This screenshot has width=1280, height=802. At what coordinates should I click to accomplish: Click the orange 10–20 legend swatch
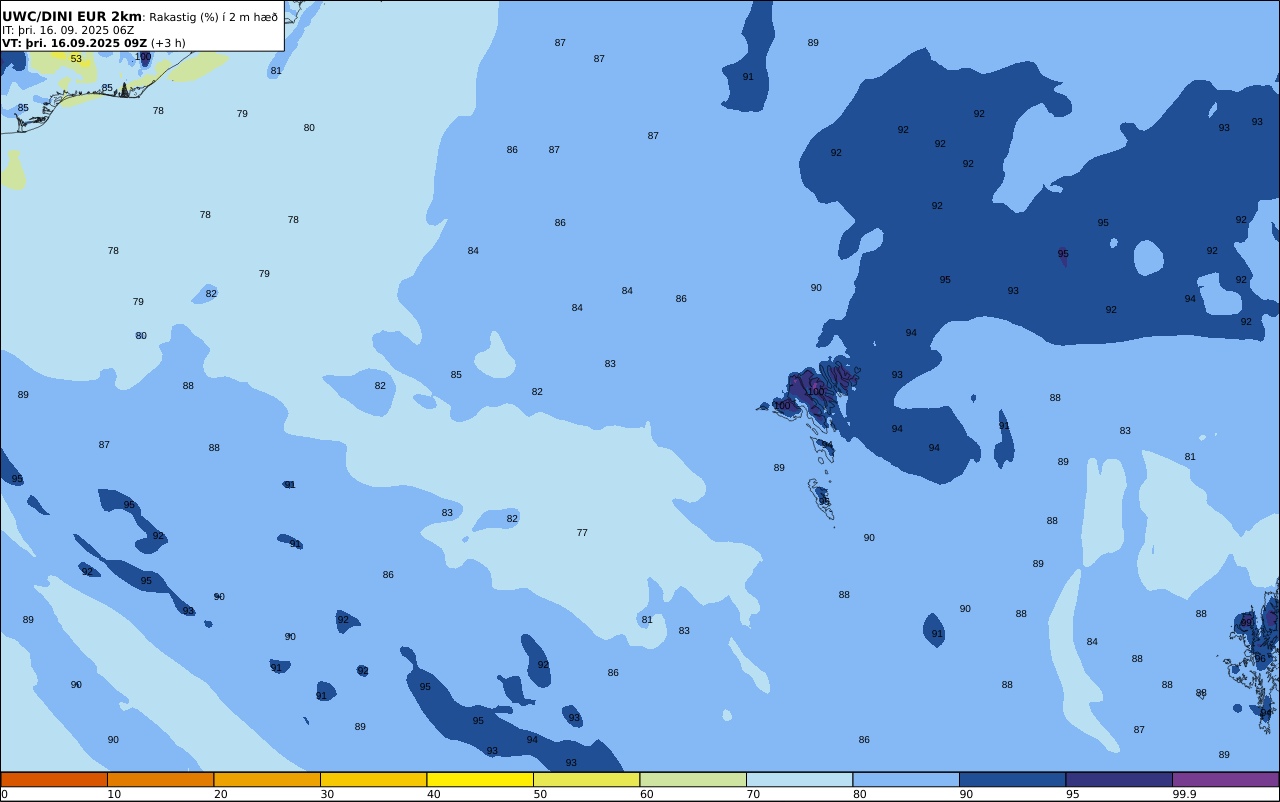click(x=160, y=779)
